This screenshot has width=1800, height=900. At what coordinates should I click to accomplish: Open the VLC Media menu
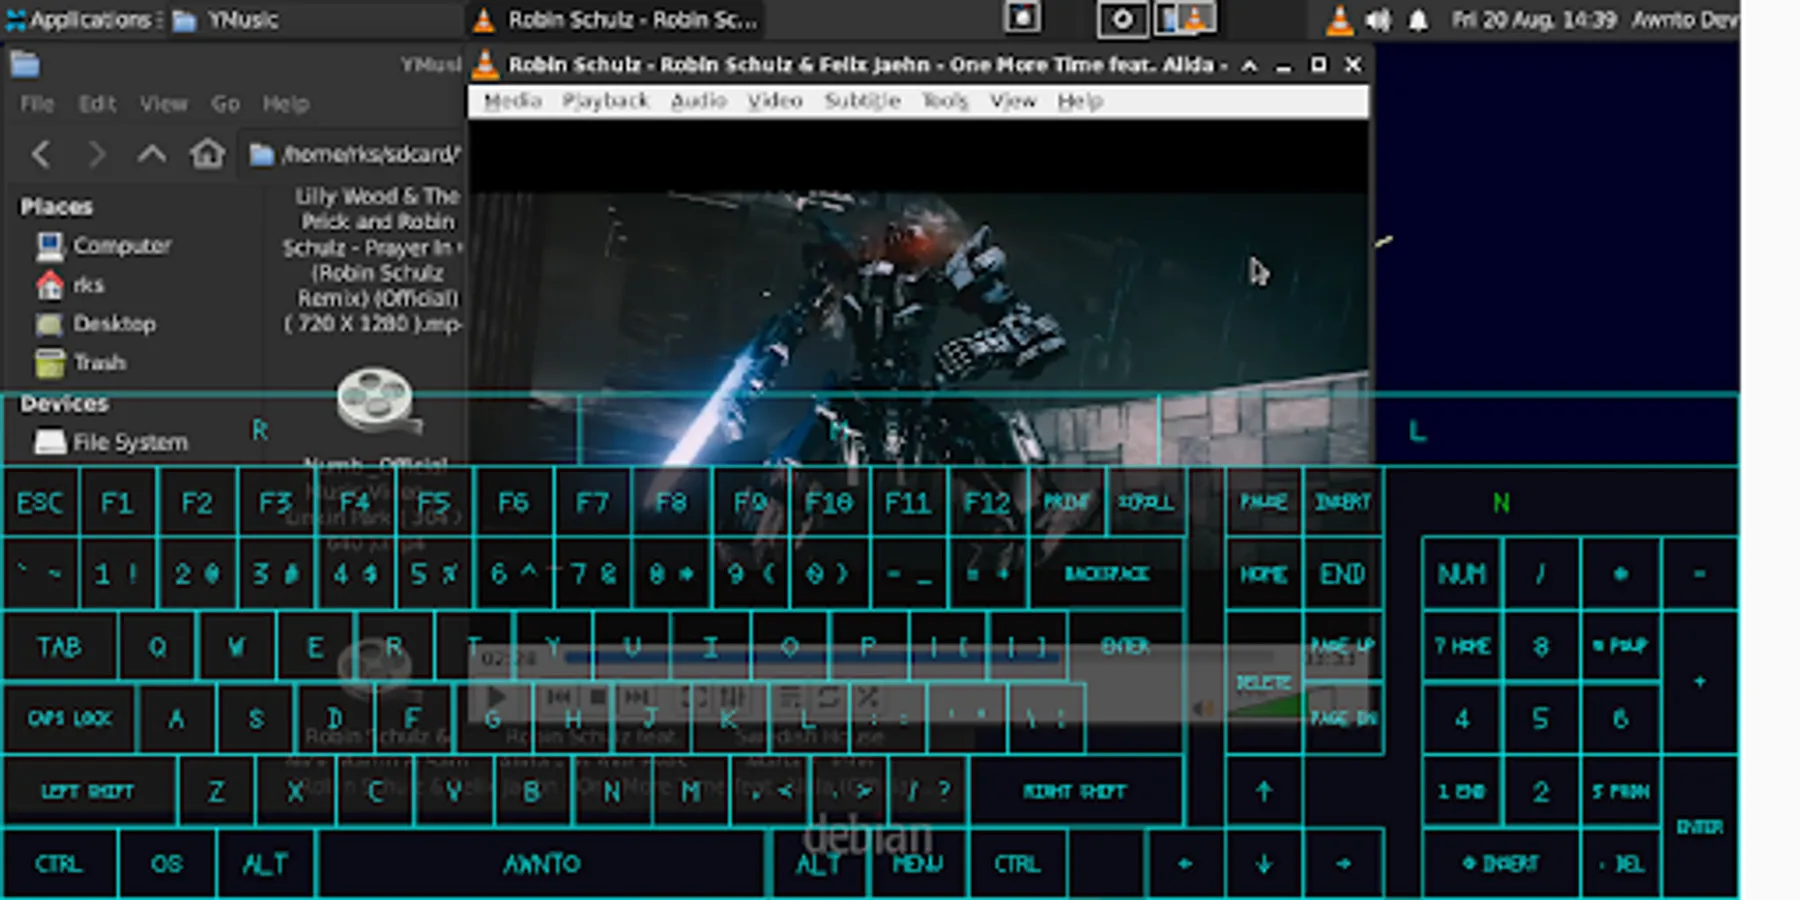(x=512, y=101)
